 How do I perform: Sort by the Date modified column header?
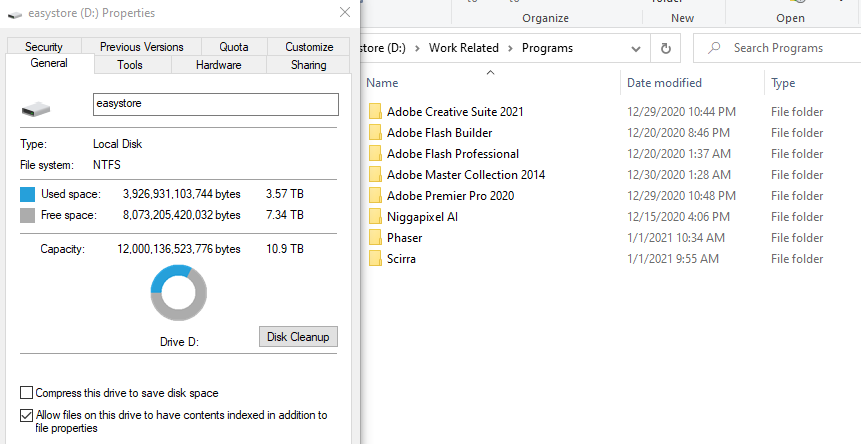(664, 83)
